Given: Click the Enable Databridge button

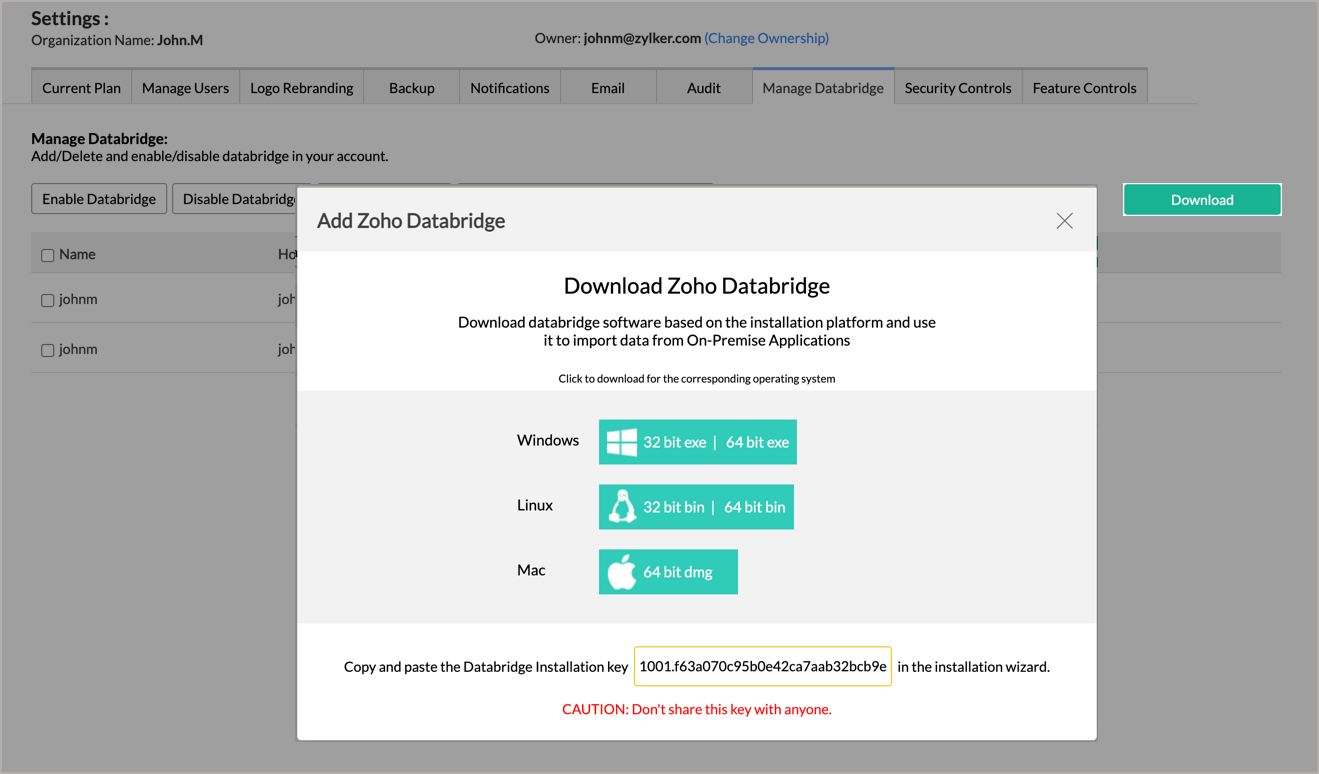Looking at the screenshot, I should coord(99,198).
